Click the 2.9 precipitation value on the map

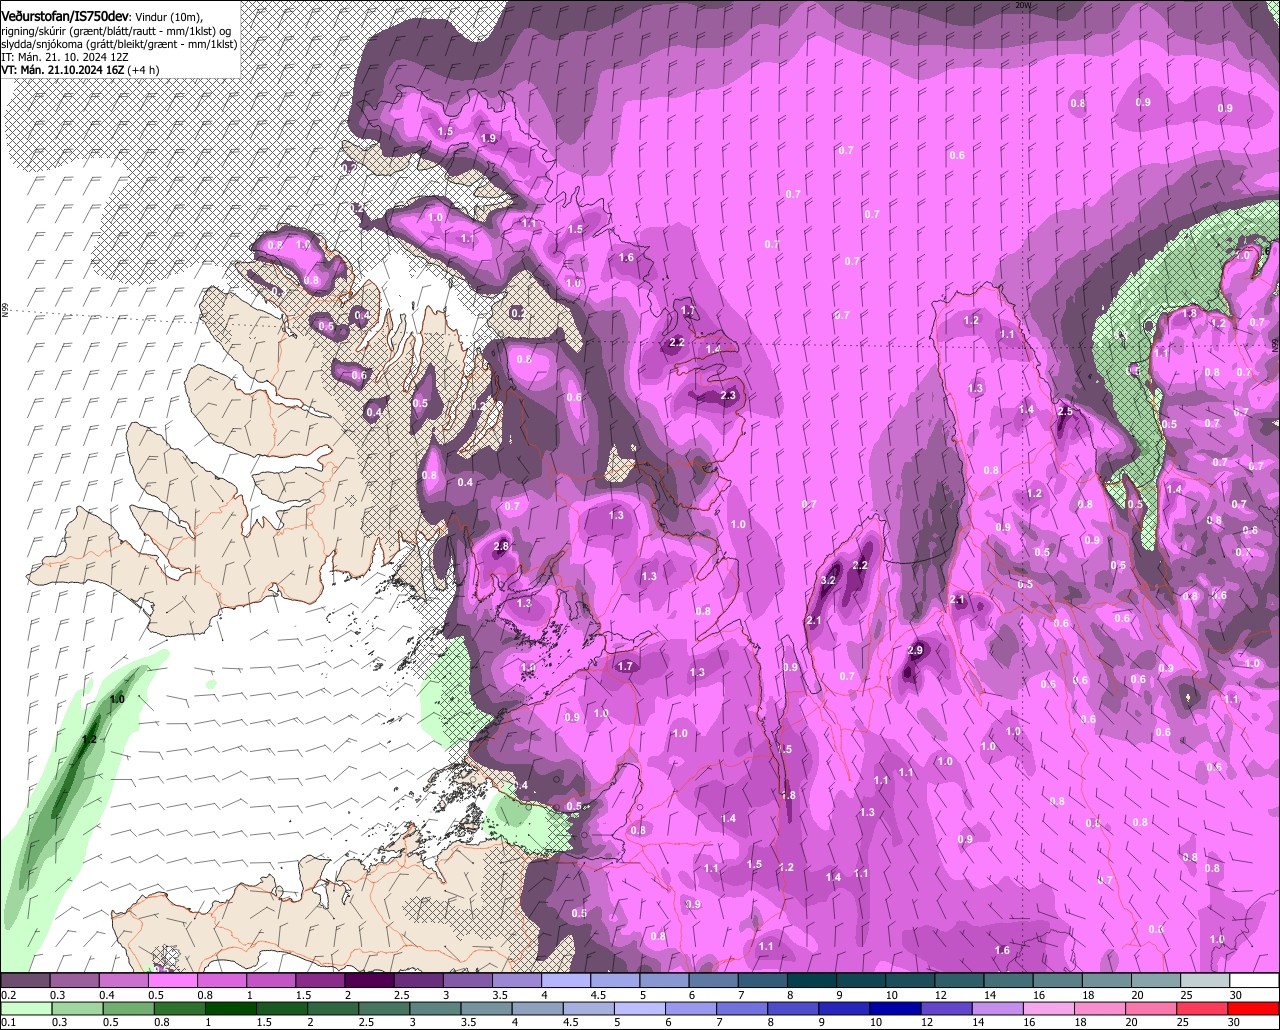coord(915,651)
